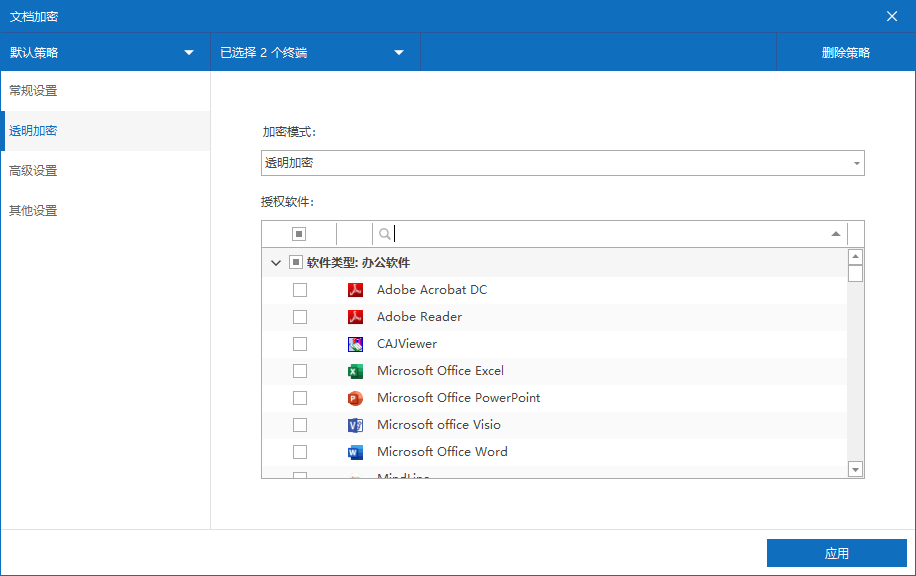Click the Microsoft Office Word icon
Viewport: 916px width, 576px height.
click(355, 452)
